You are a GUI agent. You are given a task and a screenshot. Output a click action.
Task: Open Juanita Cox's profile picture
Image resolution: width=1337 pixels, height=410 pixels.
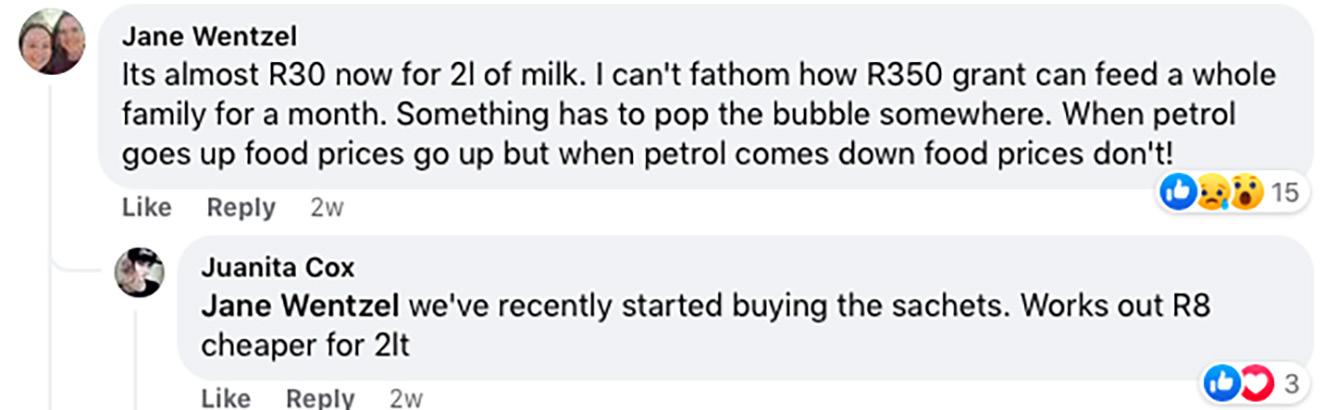(x=140, y=272)
